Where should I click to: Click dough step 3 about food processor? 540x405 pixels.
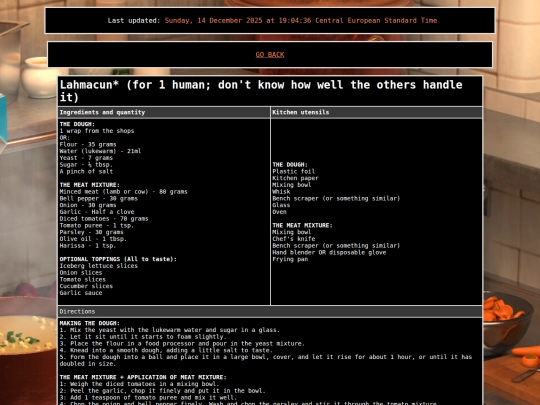coord(182,343)
